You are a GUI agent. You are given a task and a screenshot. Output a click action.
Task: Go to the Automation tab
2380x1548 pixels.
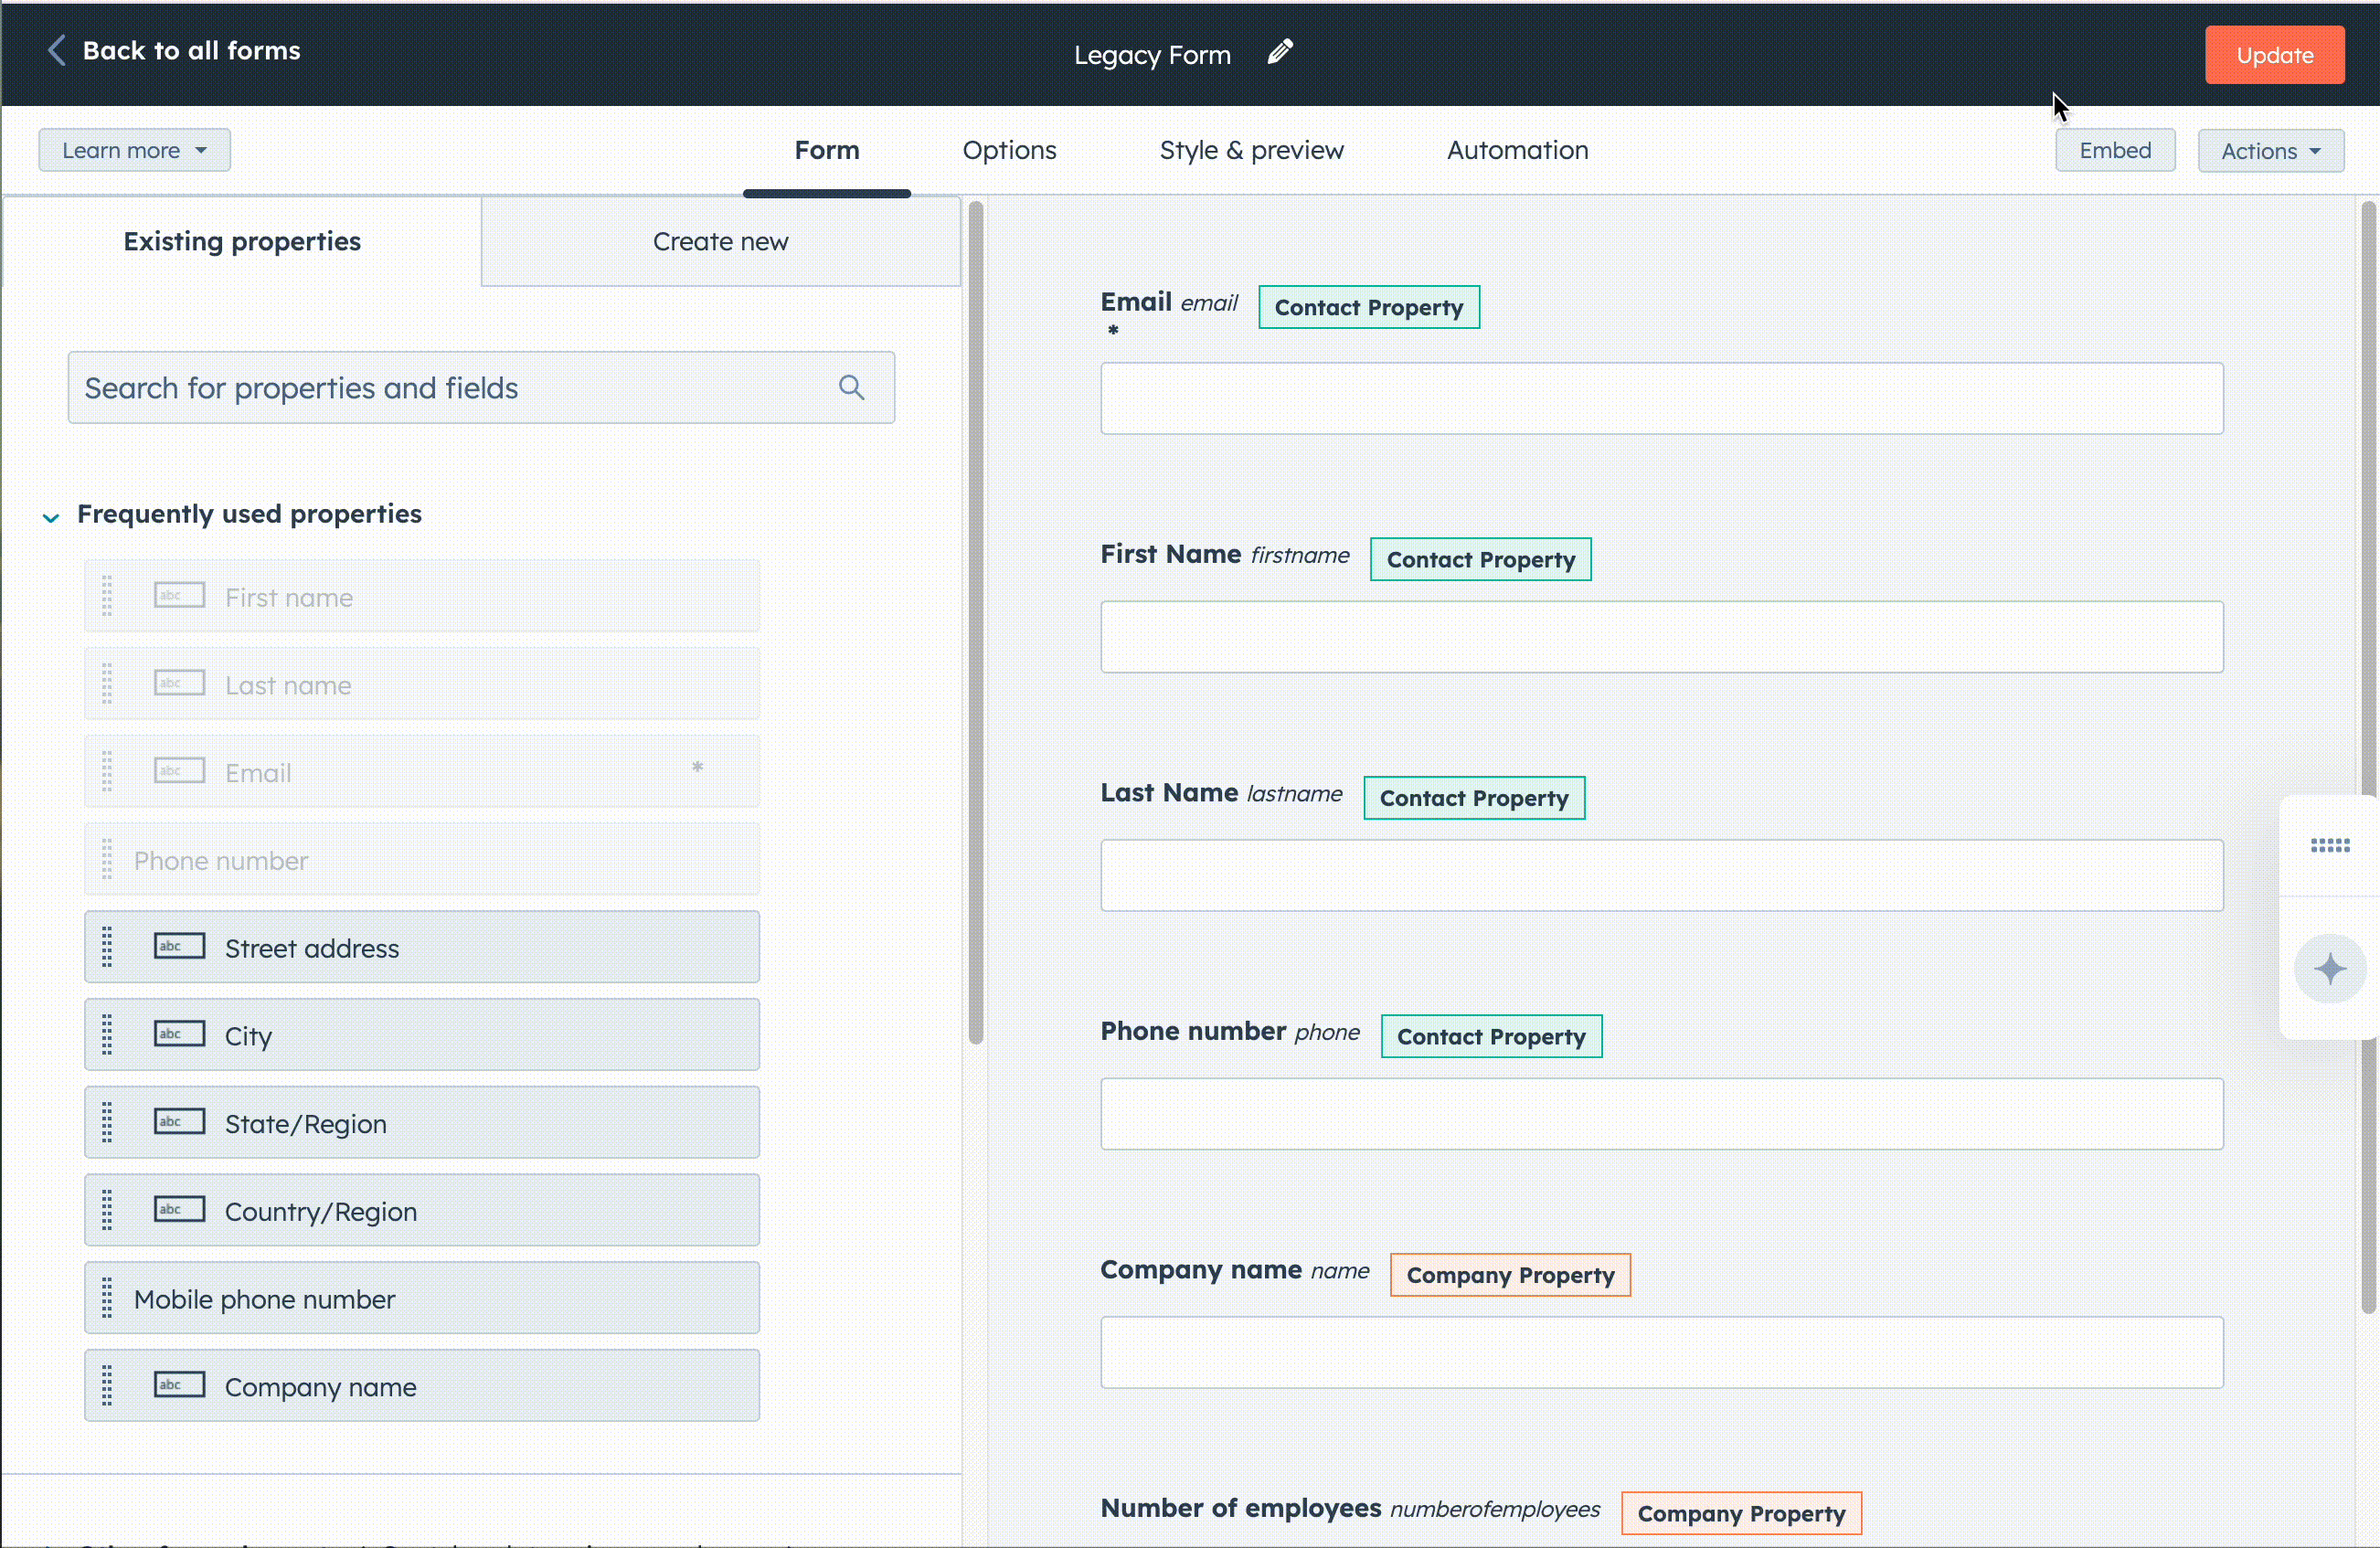coord(1517,150)
